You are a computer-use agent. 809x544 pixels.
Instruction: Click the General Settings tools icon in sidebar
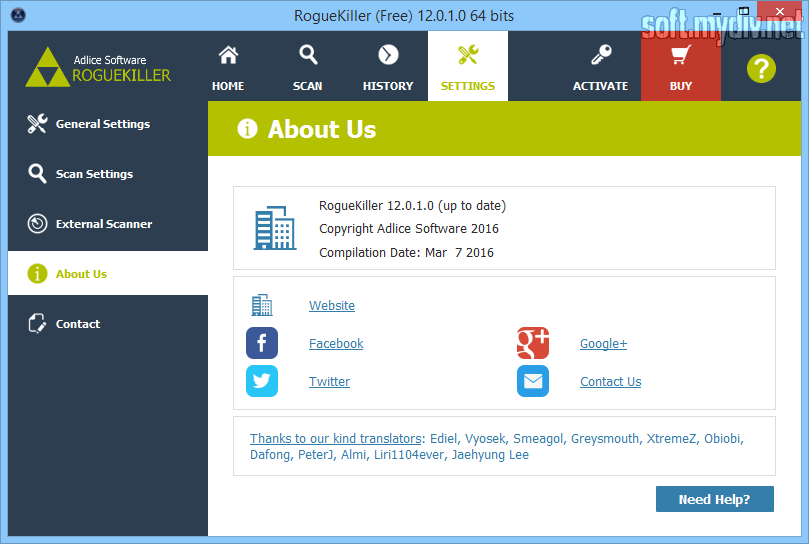pos(37,124)
